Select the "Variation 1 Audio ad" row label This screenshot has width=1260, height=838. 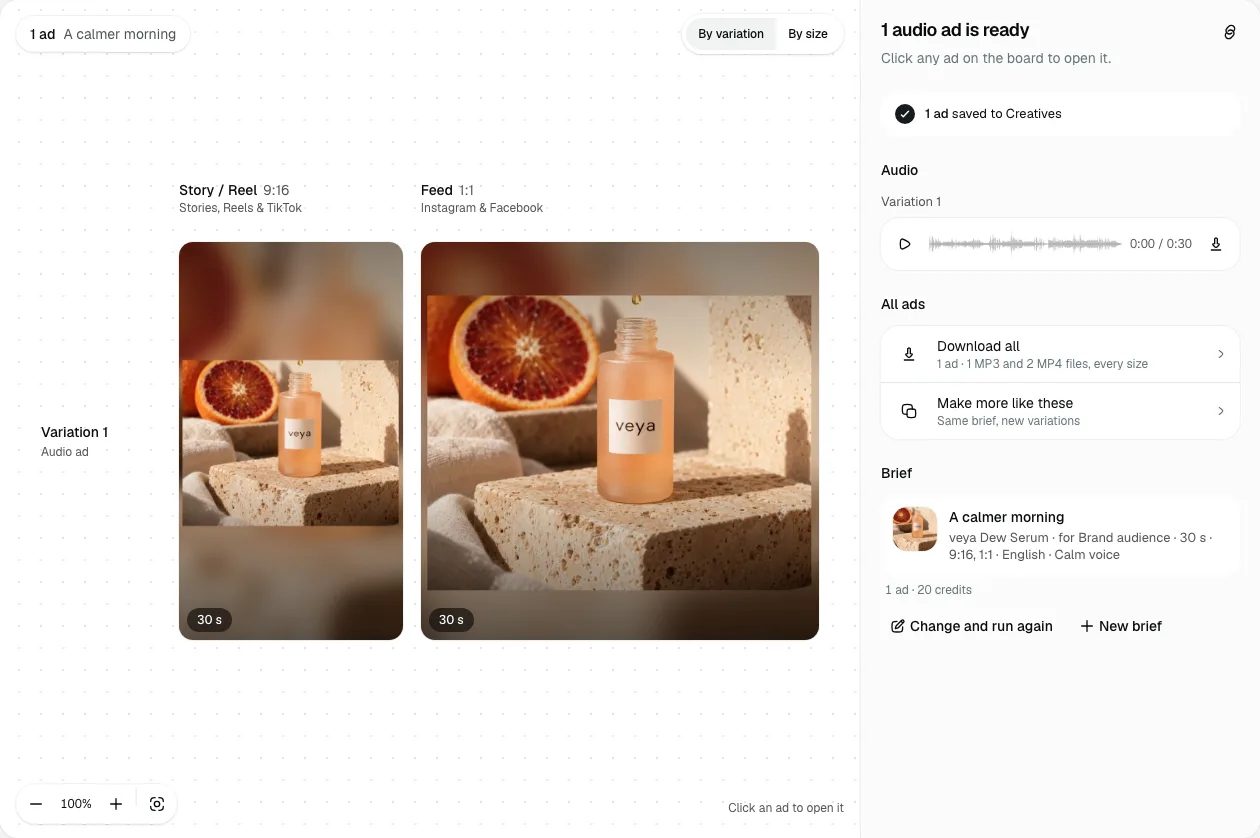75,441
